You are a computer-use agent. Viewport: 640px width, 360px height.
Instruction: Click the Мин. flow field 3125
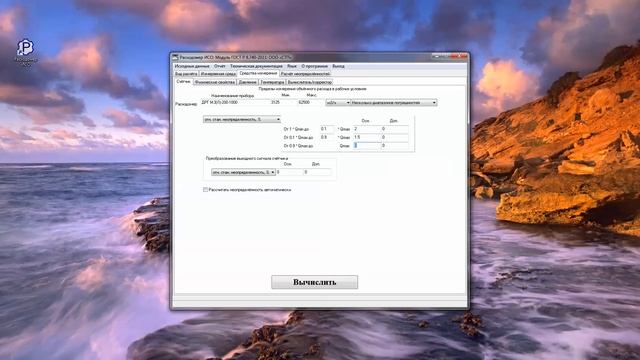click(283, 102)
